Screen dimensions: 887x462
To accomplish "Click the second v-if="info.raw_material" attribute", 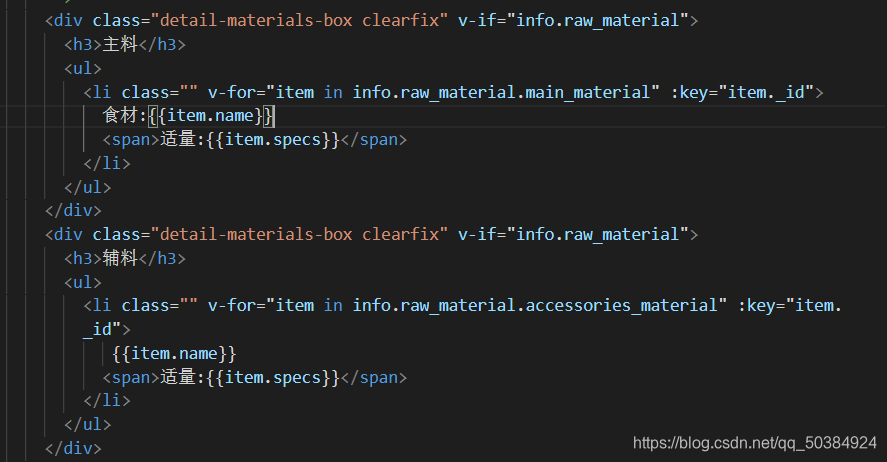I will 574,234.
